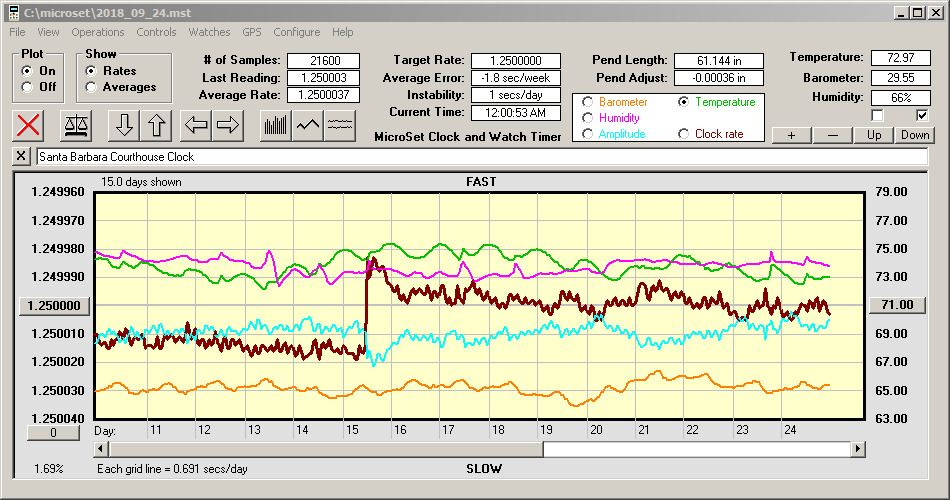The width and height of the screenshot is (950, 500).
Task: Click the '15.0 days shown' text
Action: [x=141, y=182]
